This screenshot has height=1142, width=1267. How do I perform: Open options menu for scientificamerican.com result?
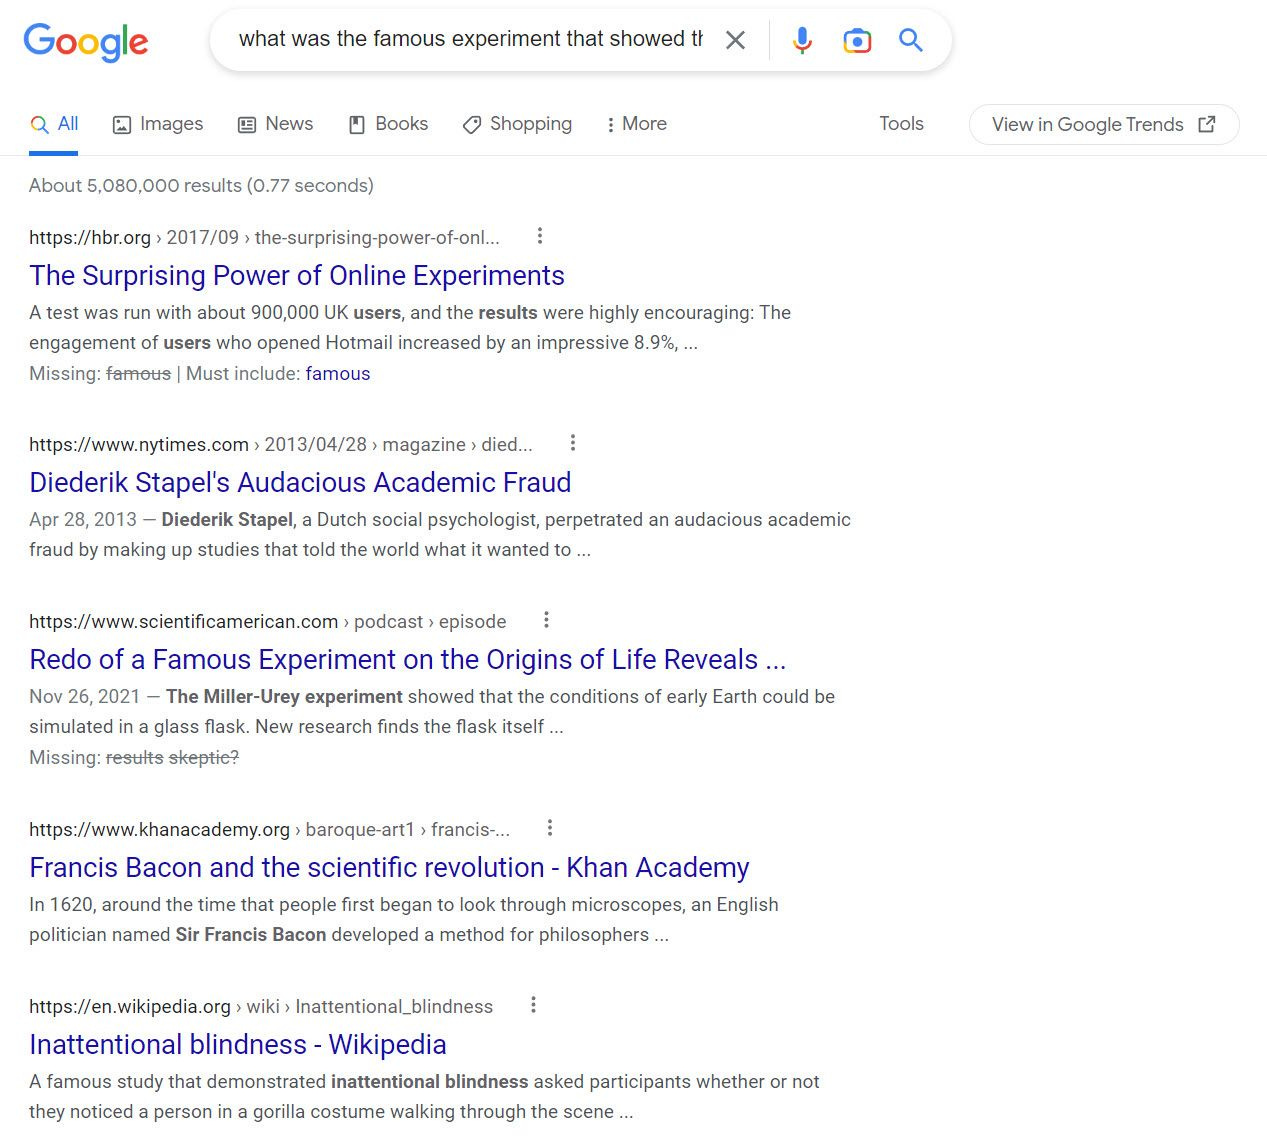[x=546, y=620]
